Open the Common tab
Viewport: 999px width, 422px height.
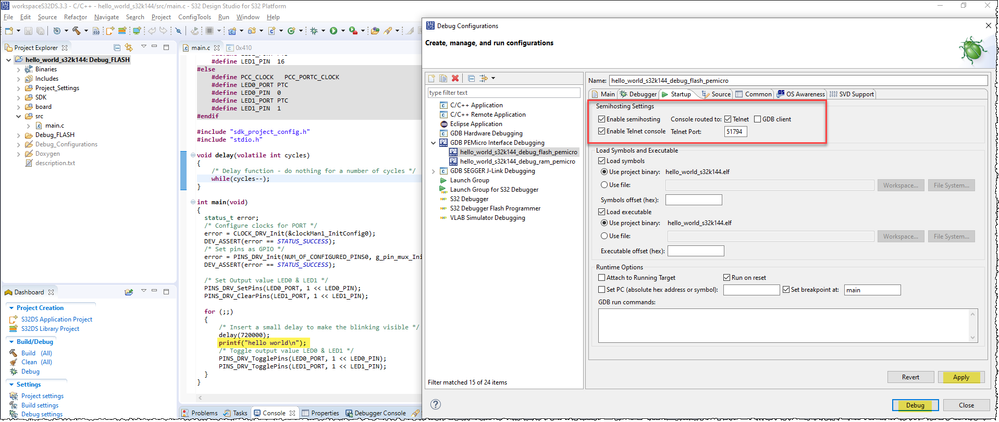coord(754,94)
